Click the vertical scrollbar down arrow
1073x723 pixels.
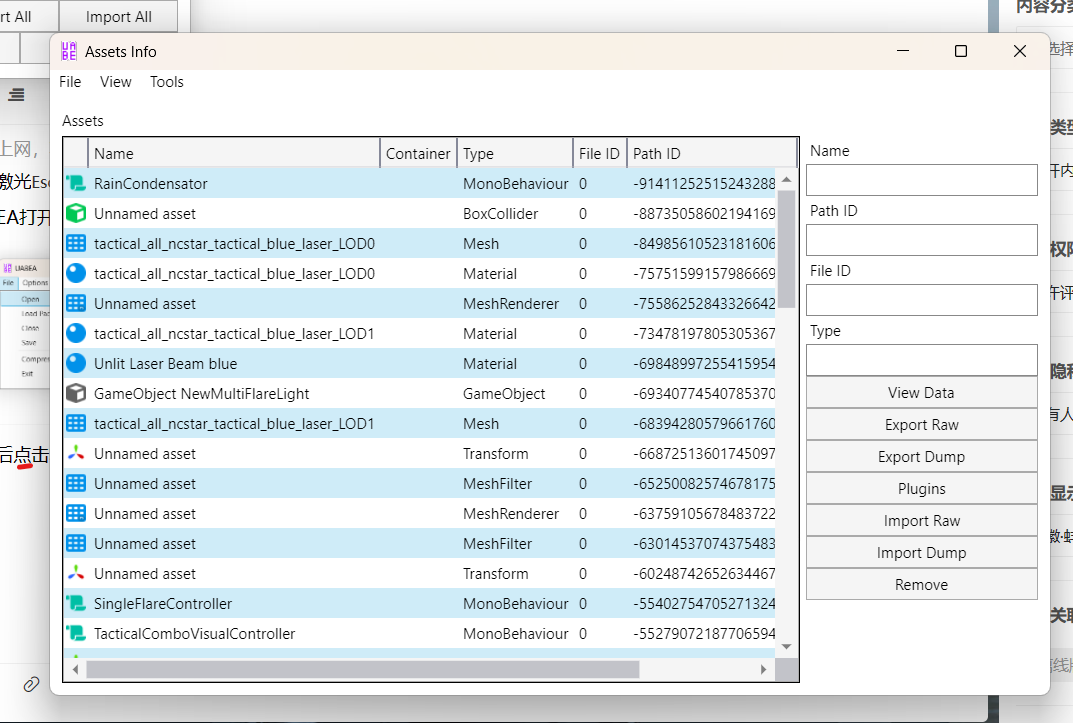(787, 647)
